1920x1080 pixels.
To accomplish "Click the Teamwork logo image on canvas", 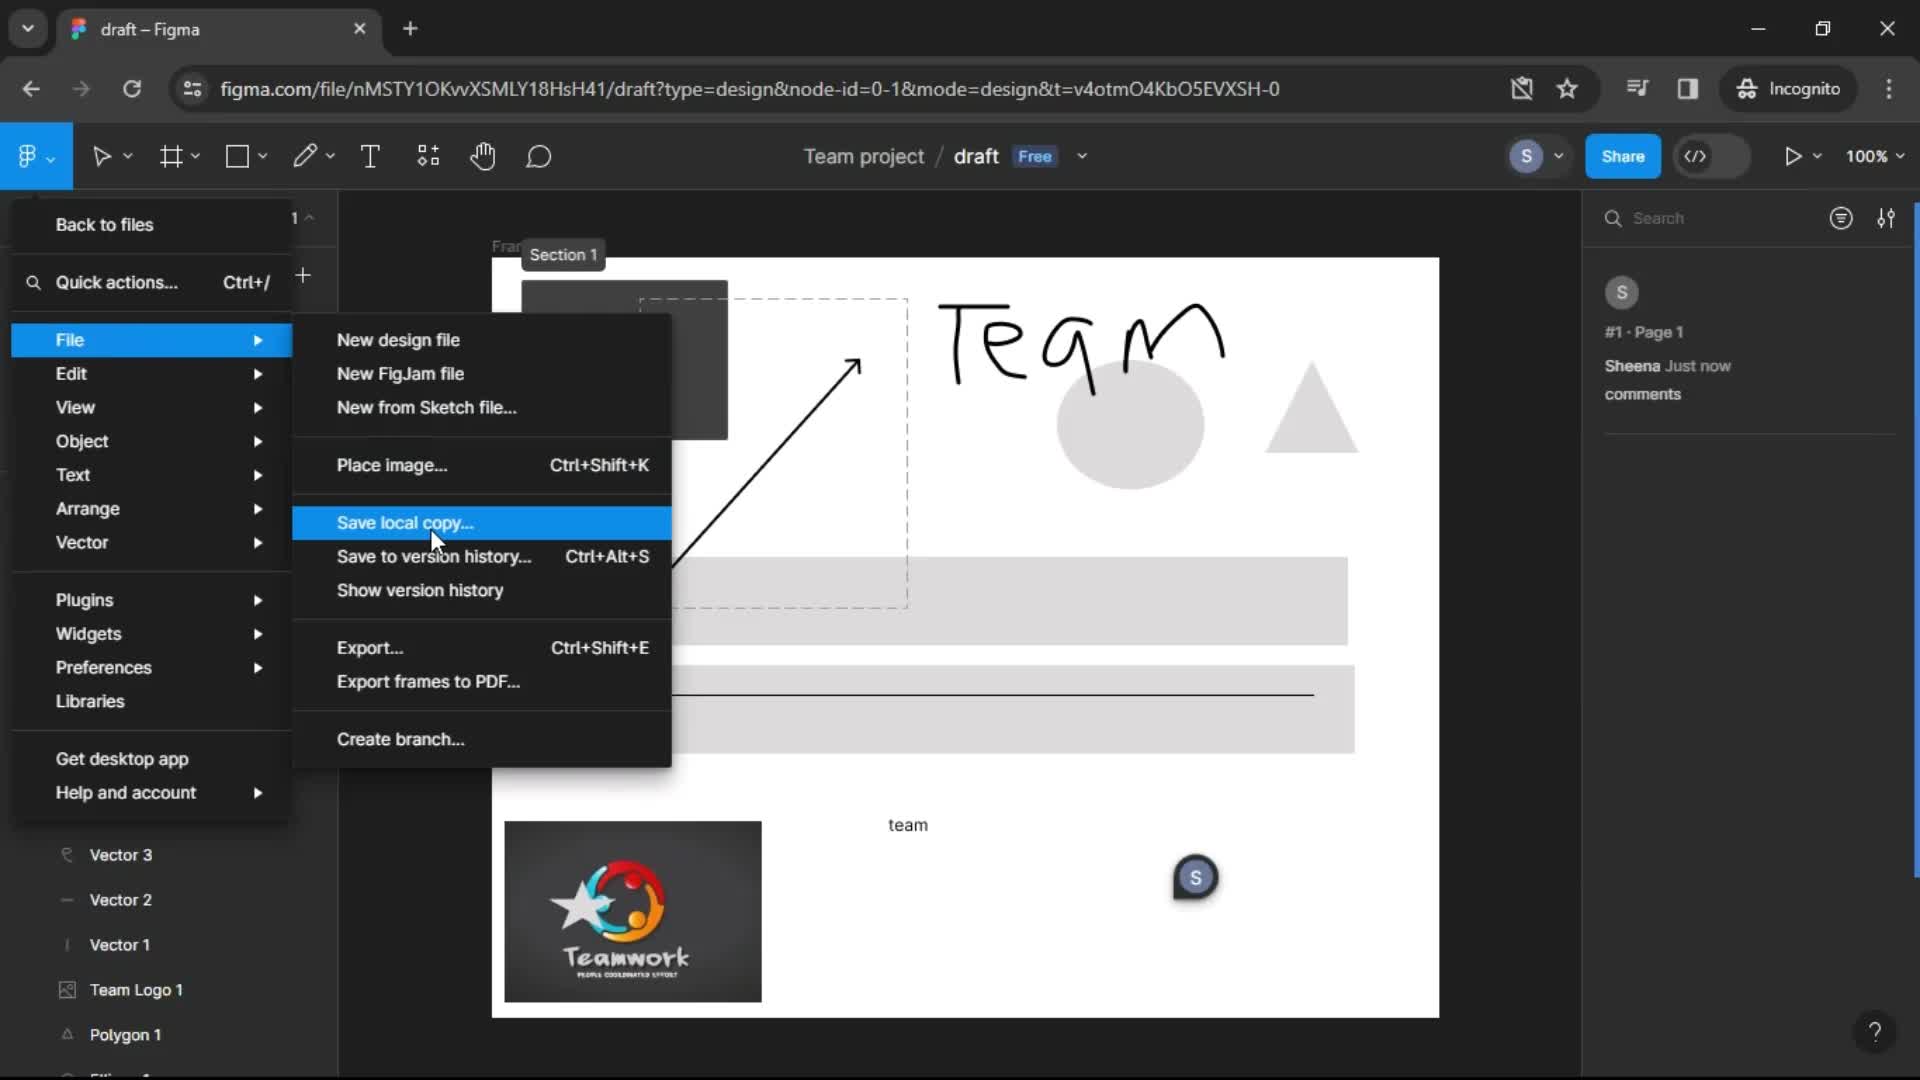I will 633,911.
